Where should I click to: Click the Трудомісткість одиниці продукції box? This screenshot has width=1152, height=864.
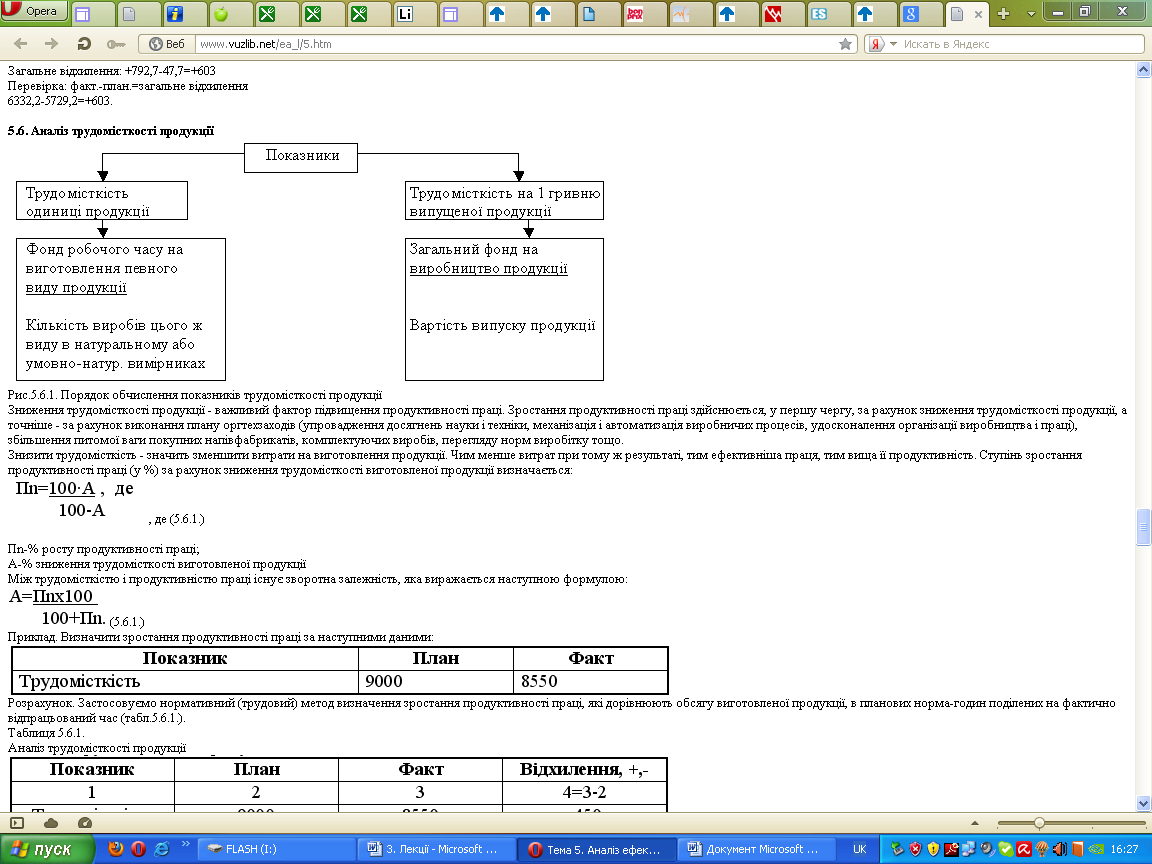click(102, 201)
